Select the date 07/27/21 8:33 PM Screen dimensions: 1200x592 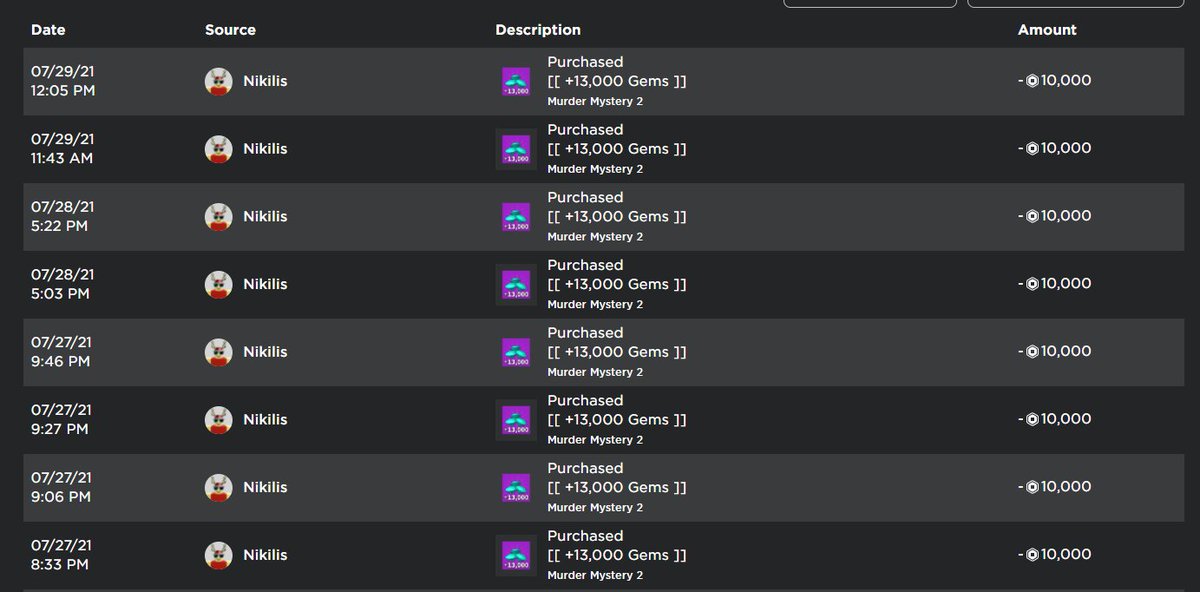point(63,555)
